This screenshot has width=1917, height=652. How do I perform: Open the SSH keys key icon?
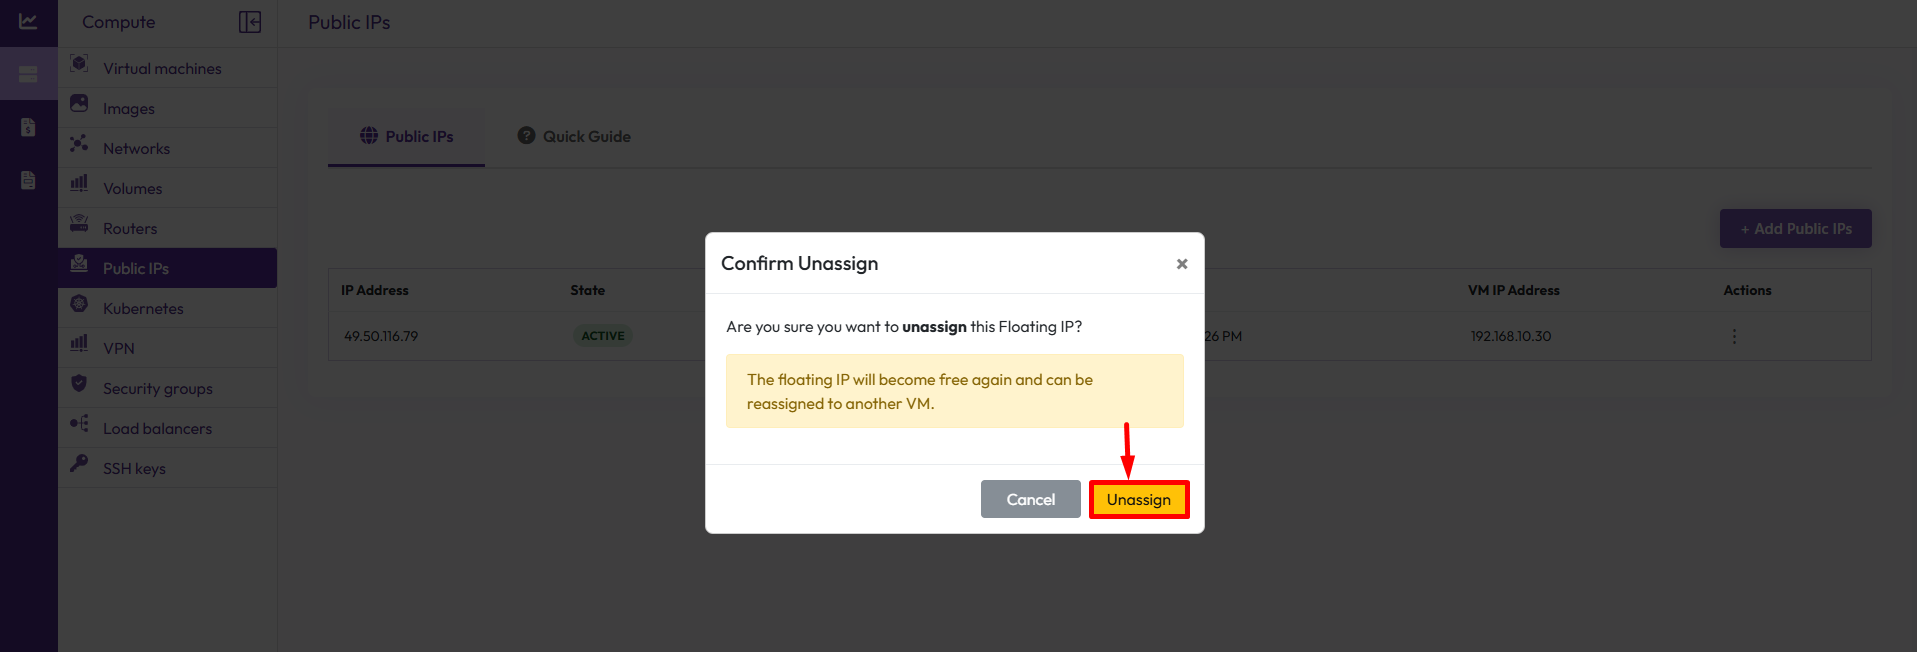click(x=79, y=463)
